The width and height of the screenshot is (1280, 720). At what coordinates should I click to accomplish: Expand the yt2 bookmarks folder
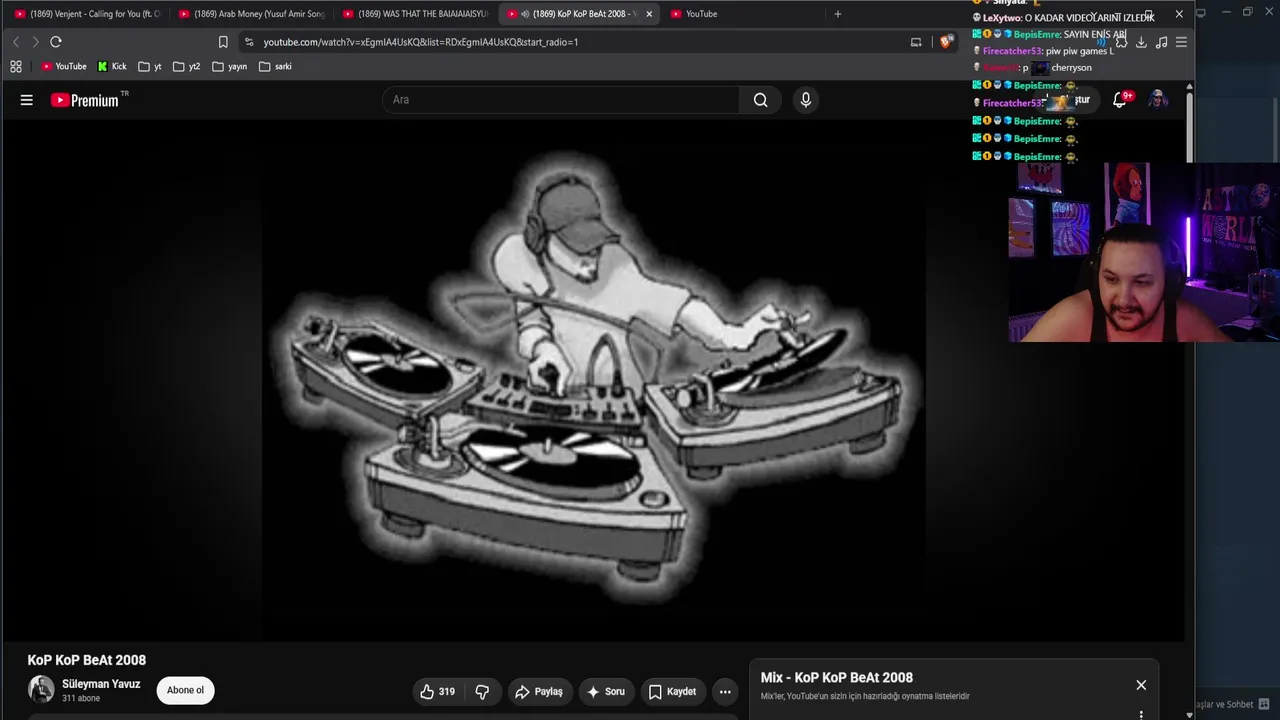coord(186,67)
